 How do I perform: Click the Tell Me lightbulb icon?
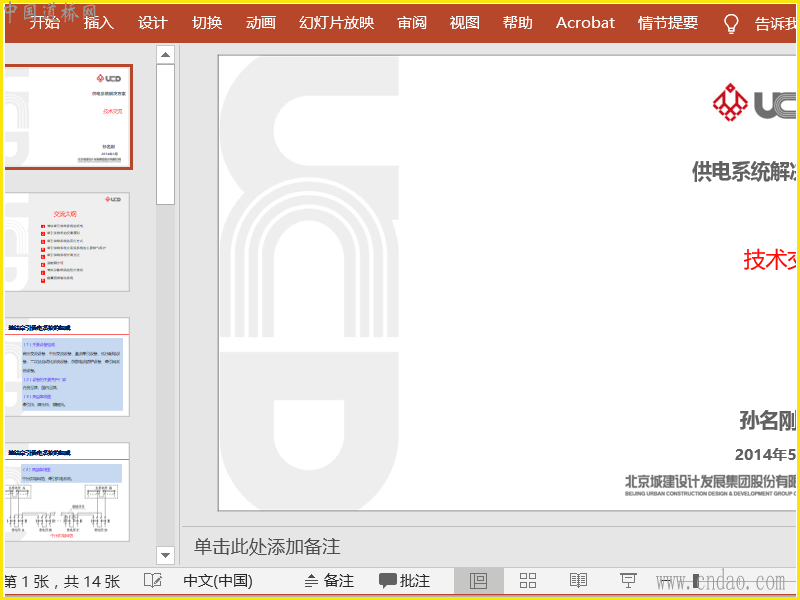(732, 23)
